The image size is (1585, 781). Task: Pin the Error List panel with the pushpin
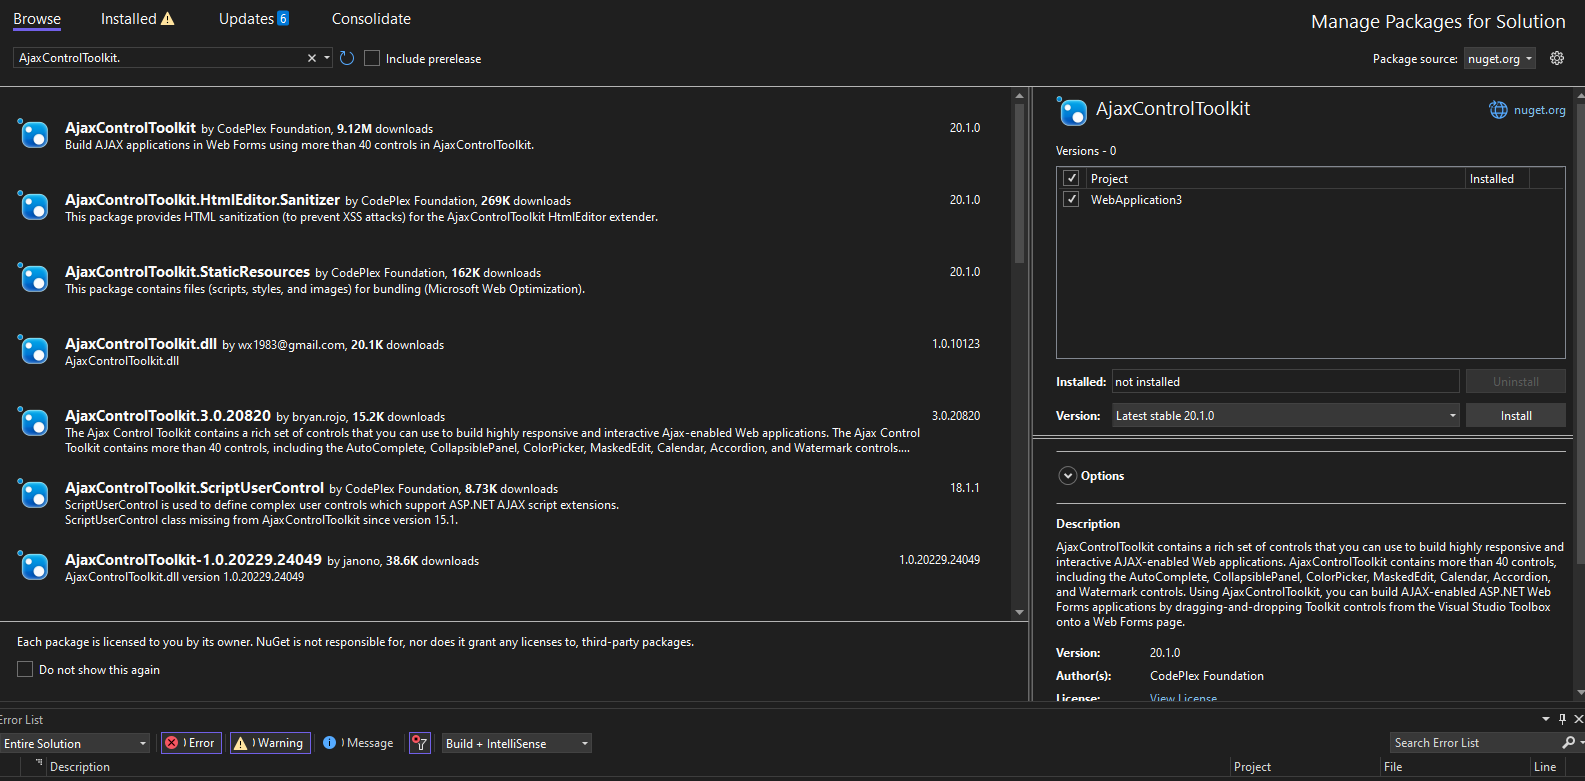tap(1562, 719)
